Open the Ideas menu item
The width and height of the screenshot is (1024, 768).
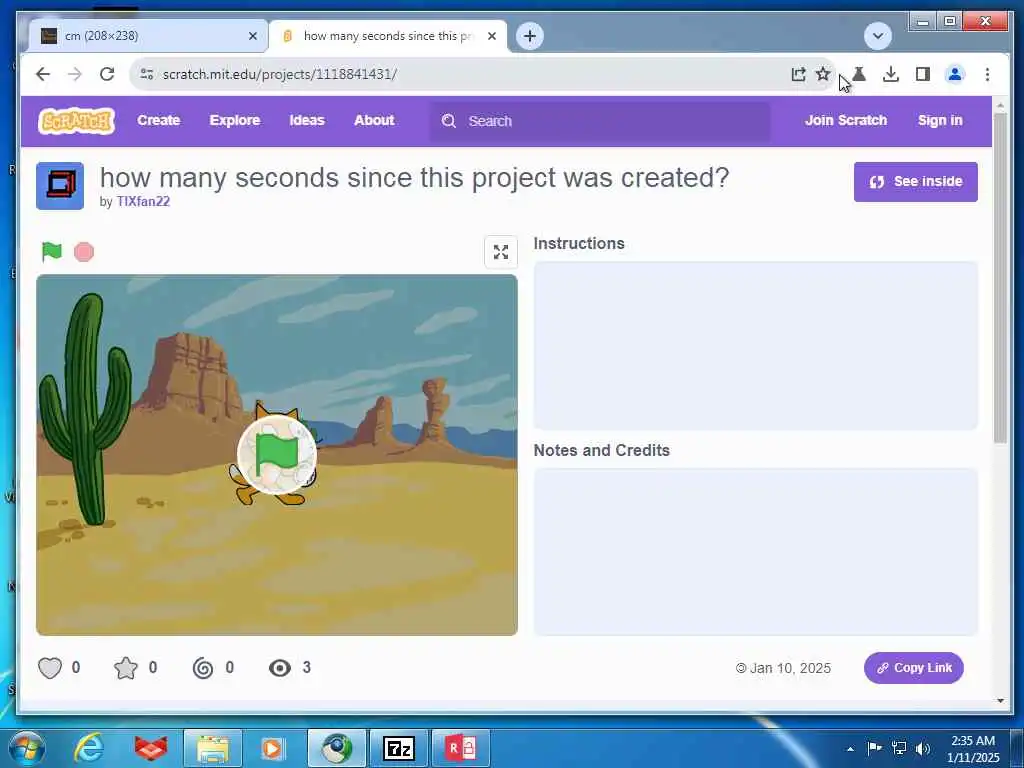(307, 120)
